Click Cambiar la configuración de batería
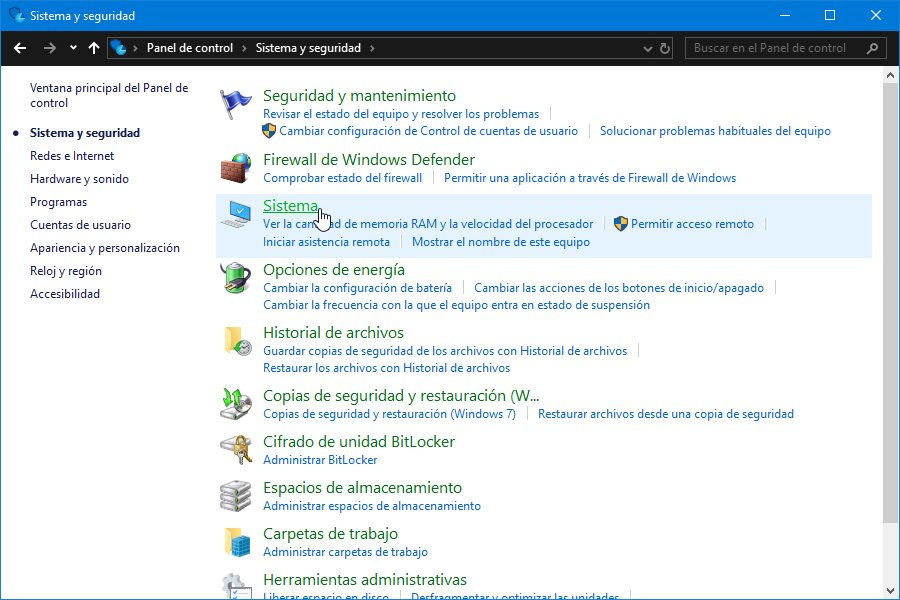Image resolution: width=900 pixels, height=600 pixels. click(358, 288)
